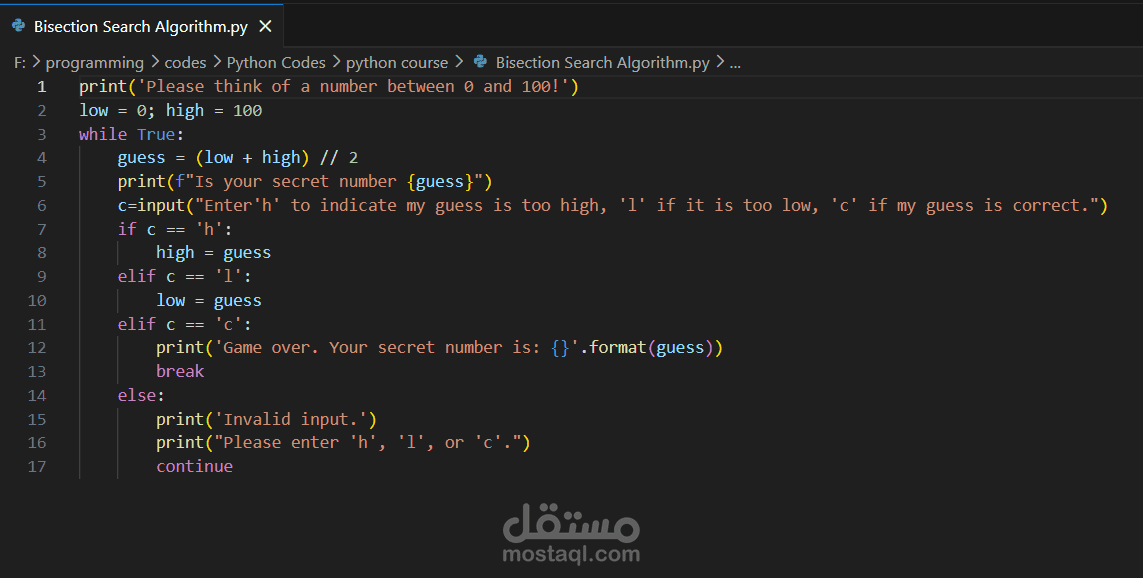This screenshot has width=1143, height=578.
Task: Click the F: drive in the breadcrumb
Action: (x=18, y=62)
